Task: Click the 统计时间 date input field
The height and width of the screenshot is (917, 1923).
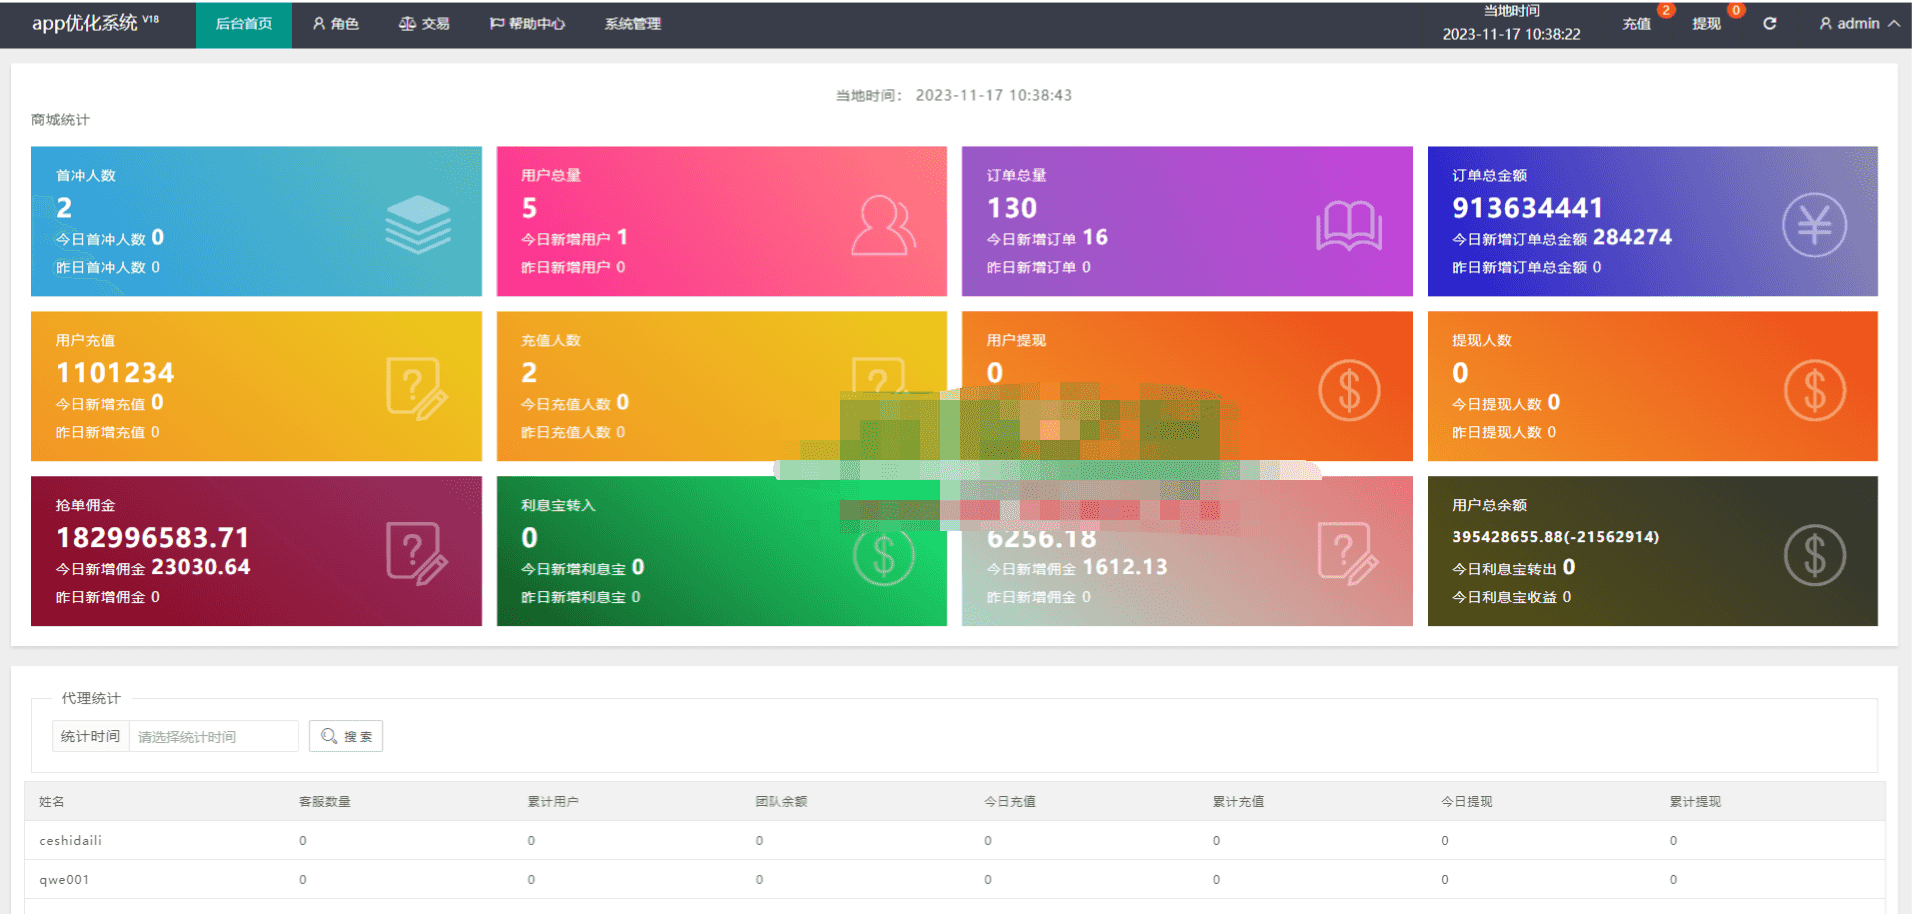Action: pos(213,737)
